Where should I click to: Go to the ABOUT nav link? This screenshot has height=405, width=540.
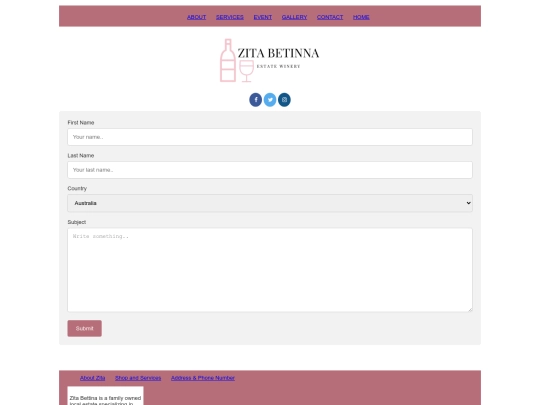tap(196, 17)
